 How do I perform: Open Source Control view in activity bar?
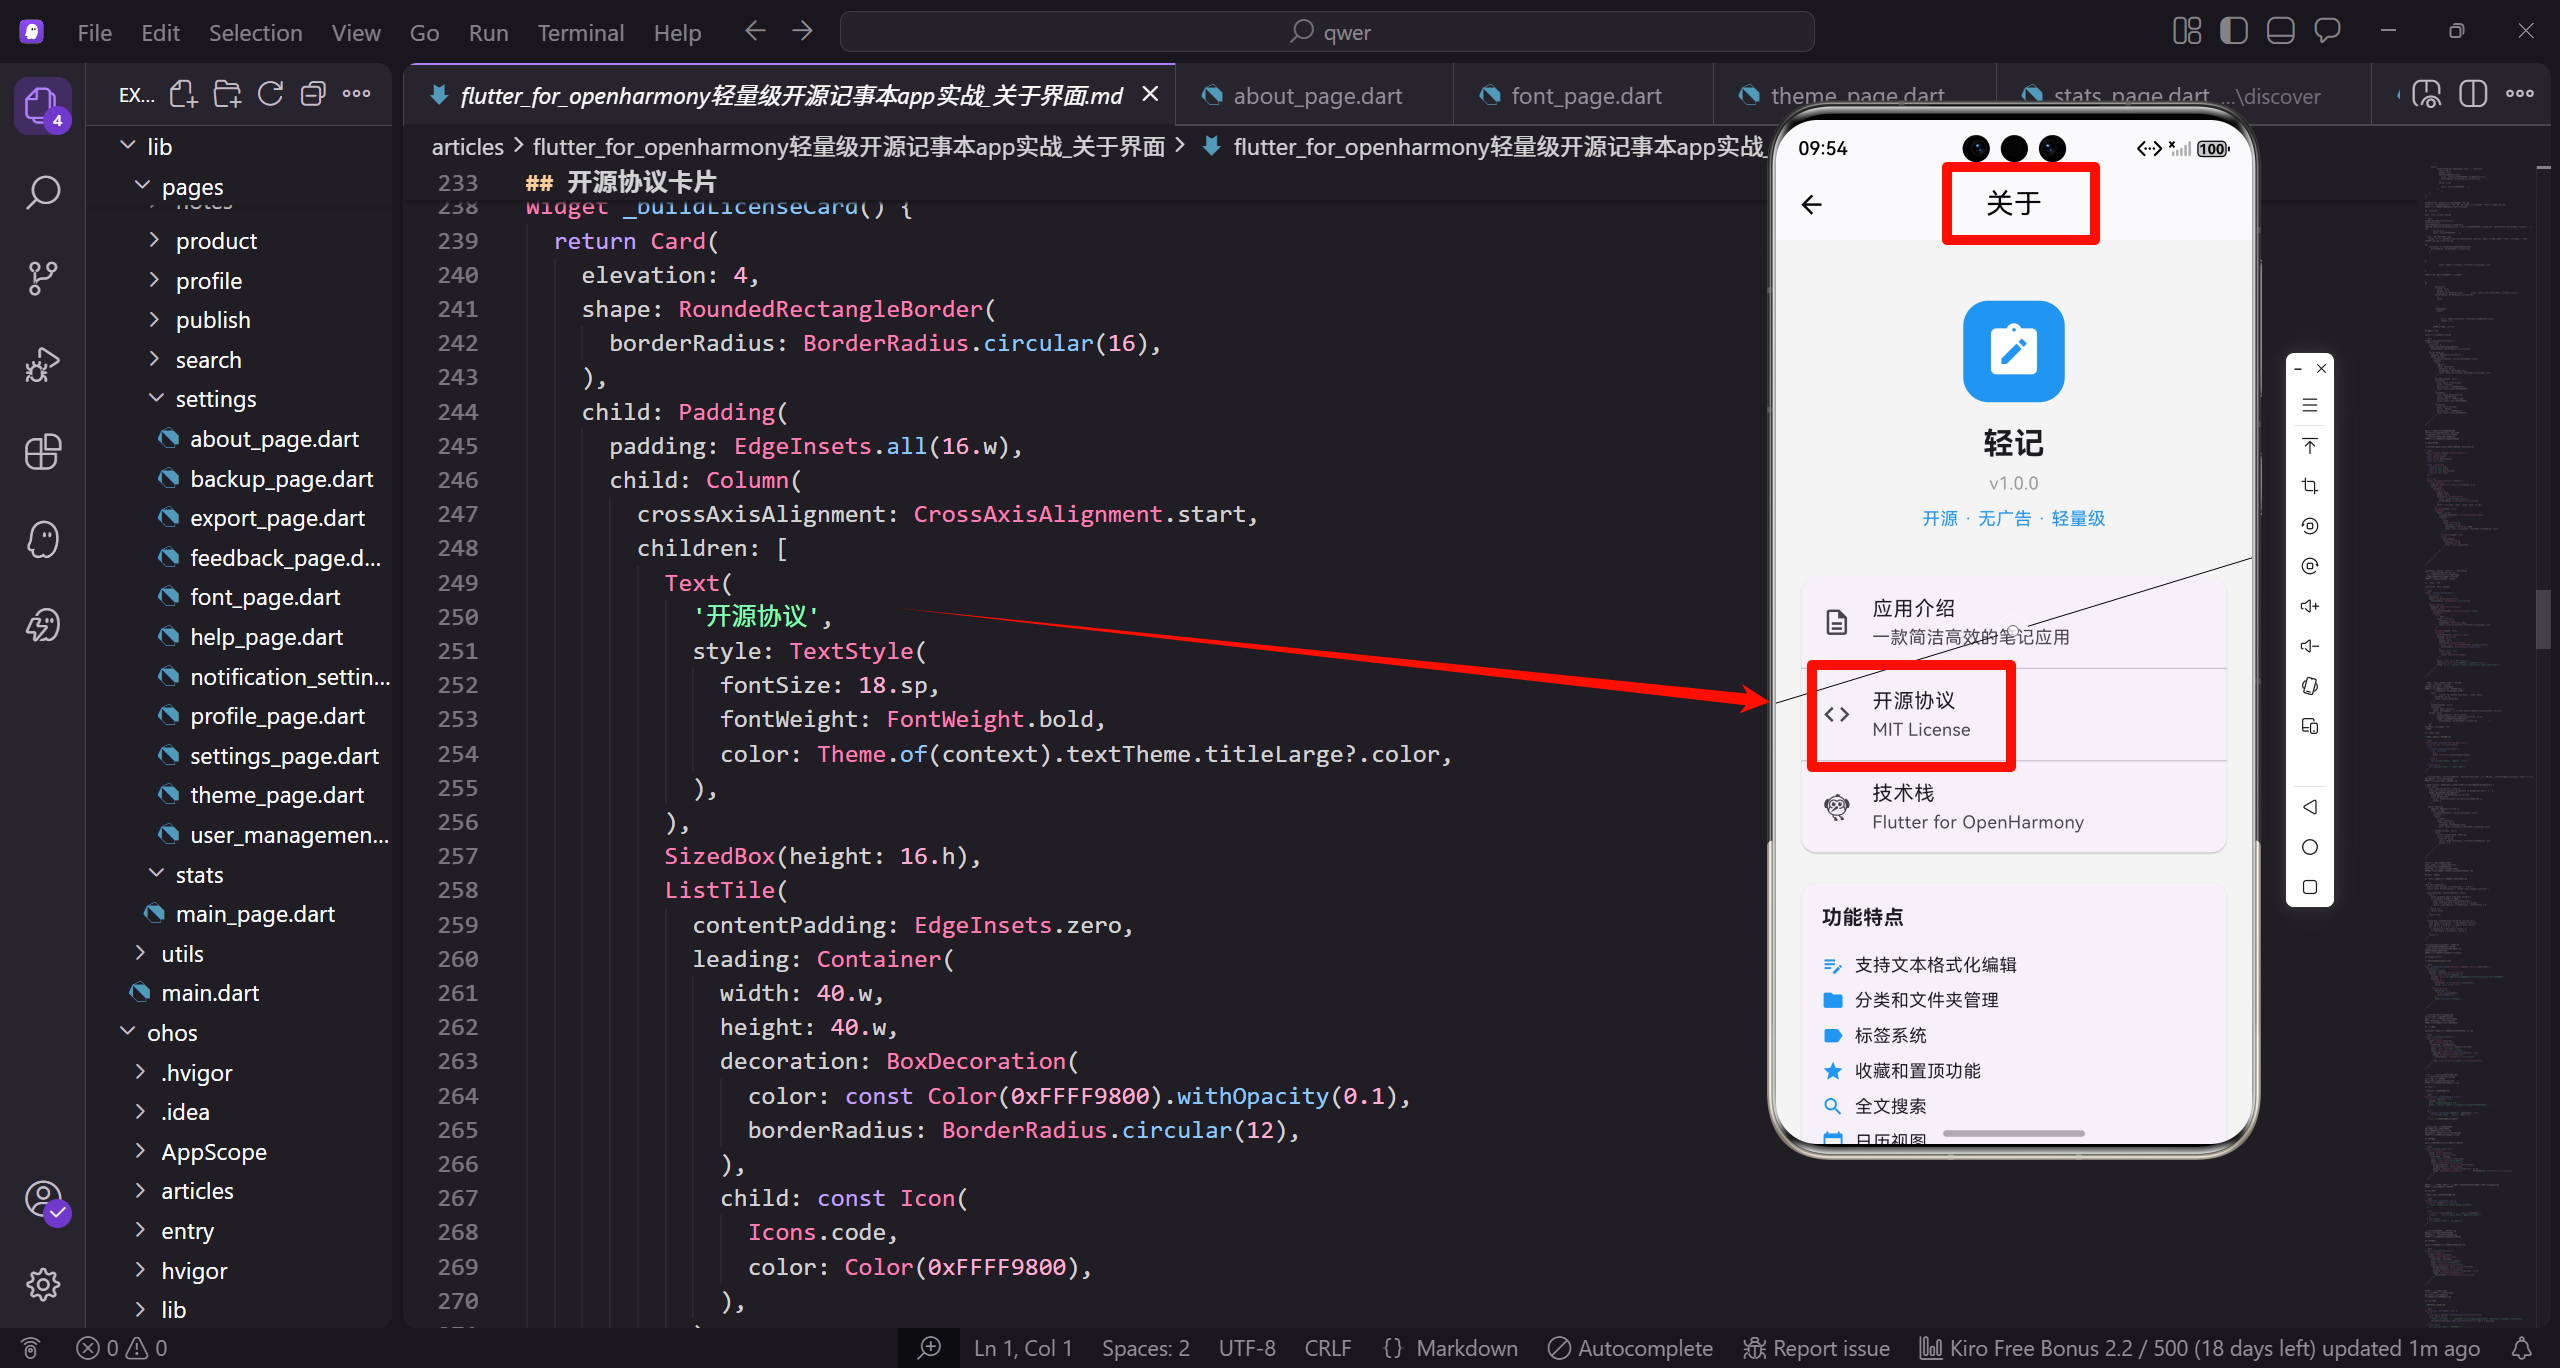point(42,278)
